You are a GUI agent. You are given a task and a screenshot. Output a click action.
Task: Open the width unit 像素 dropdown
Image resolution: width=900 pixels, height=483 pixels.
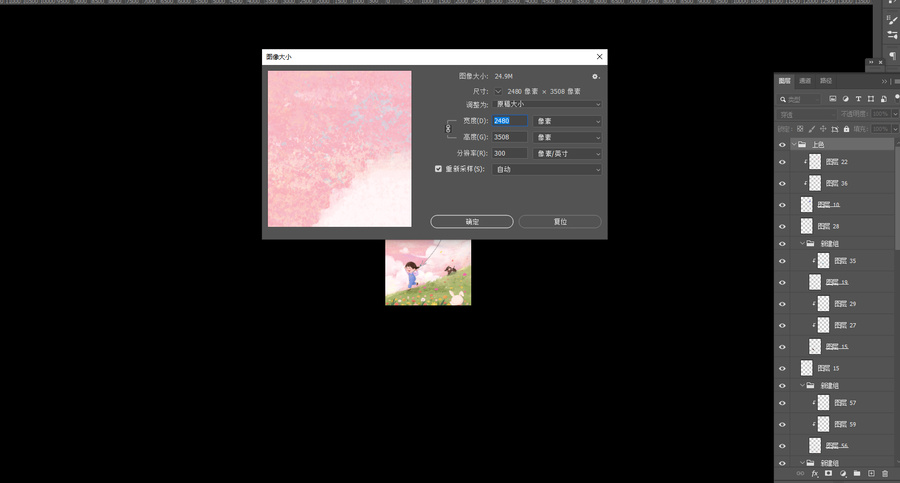tap(567, 121)
